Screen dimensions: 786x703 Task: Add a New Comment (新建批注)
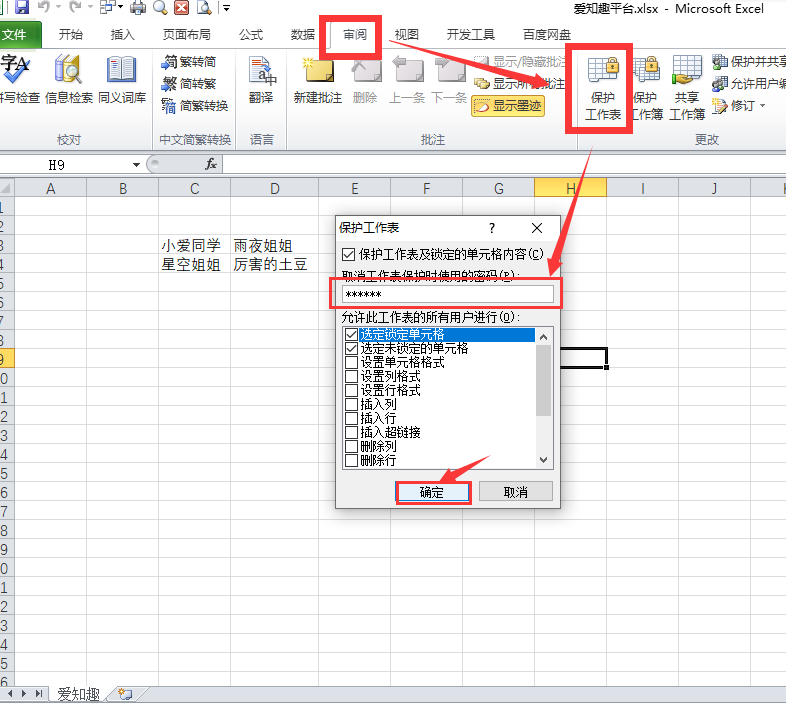pos(317,80)
